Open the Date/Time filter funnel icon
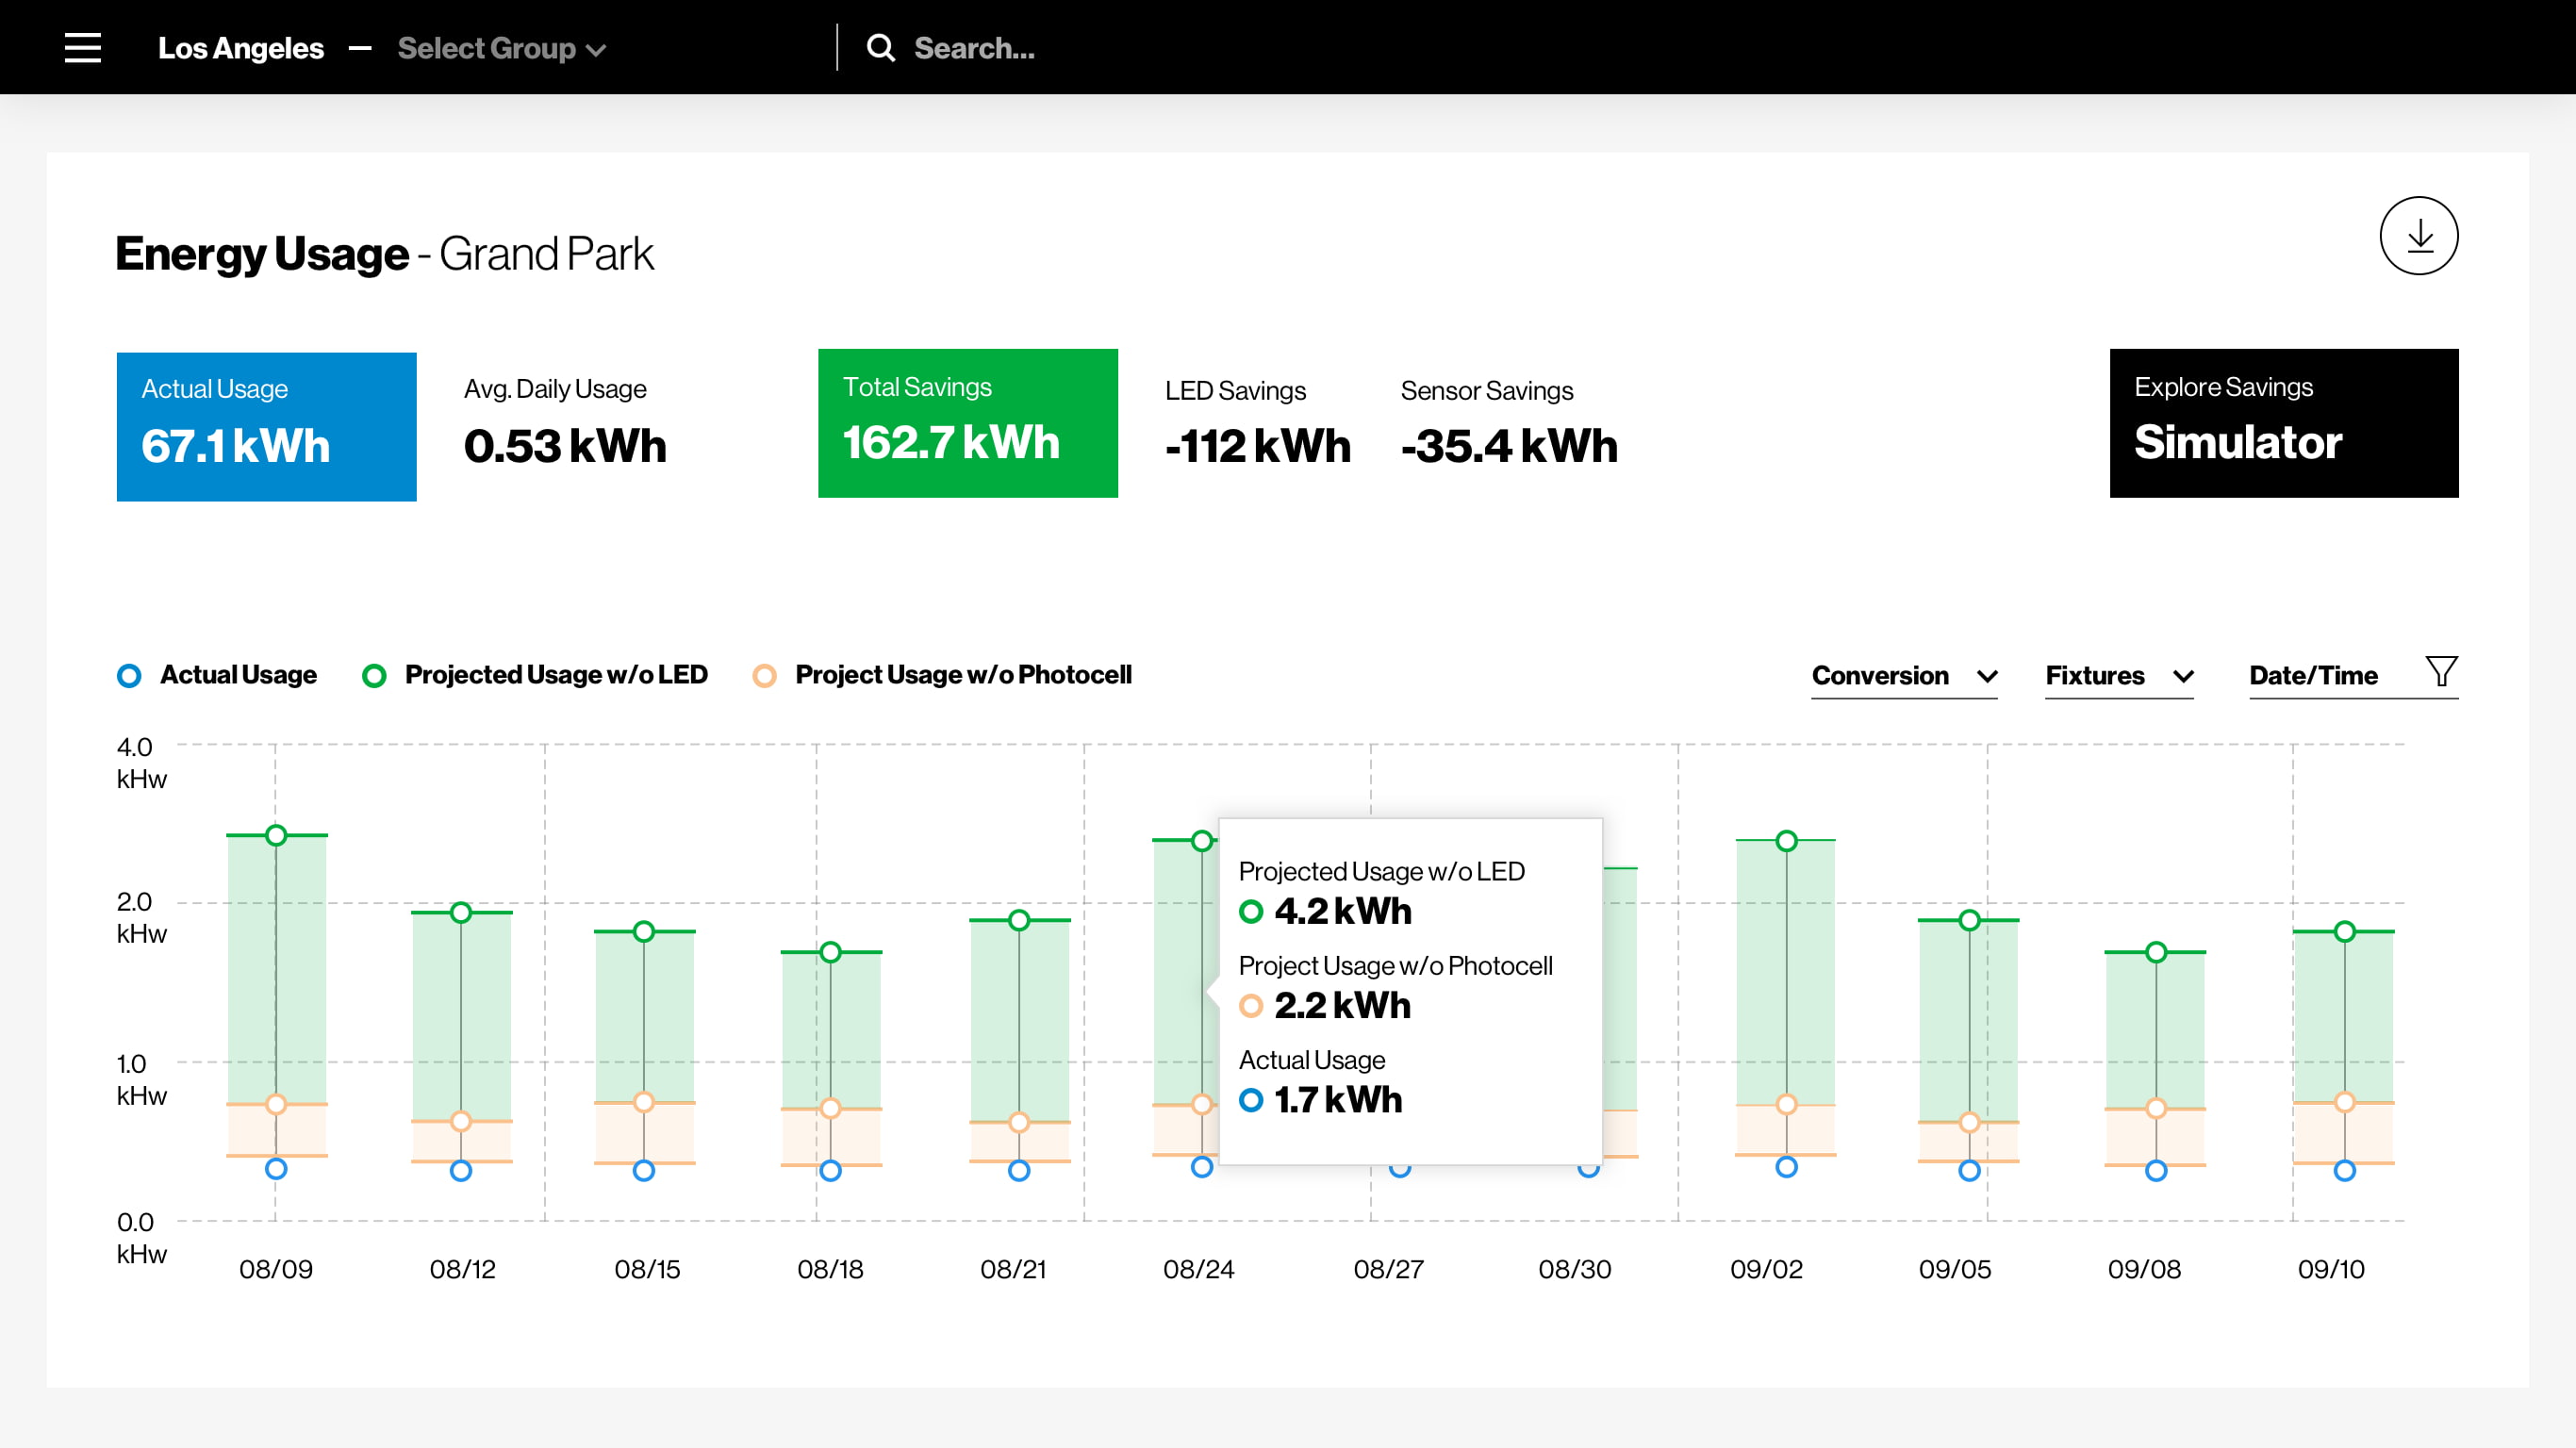Viewport: 2576px width, 1448px height. click(x=2441, y=671)
